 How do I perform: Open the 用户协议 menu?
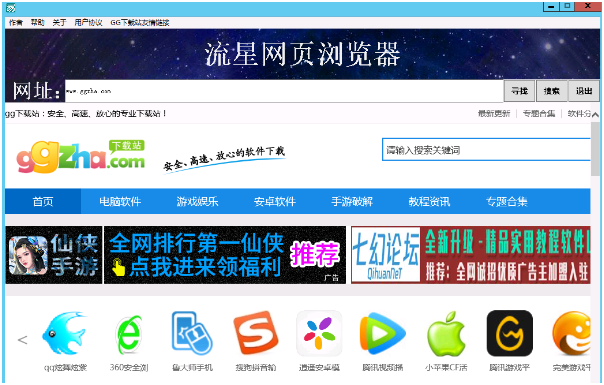88,23
